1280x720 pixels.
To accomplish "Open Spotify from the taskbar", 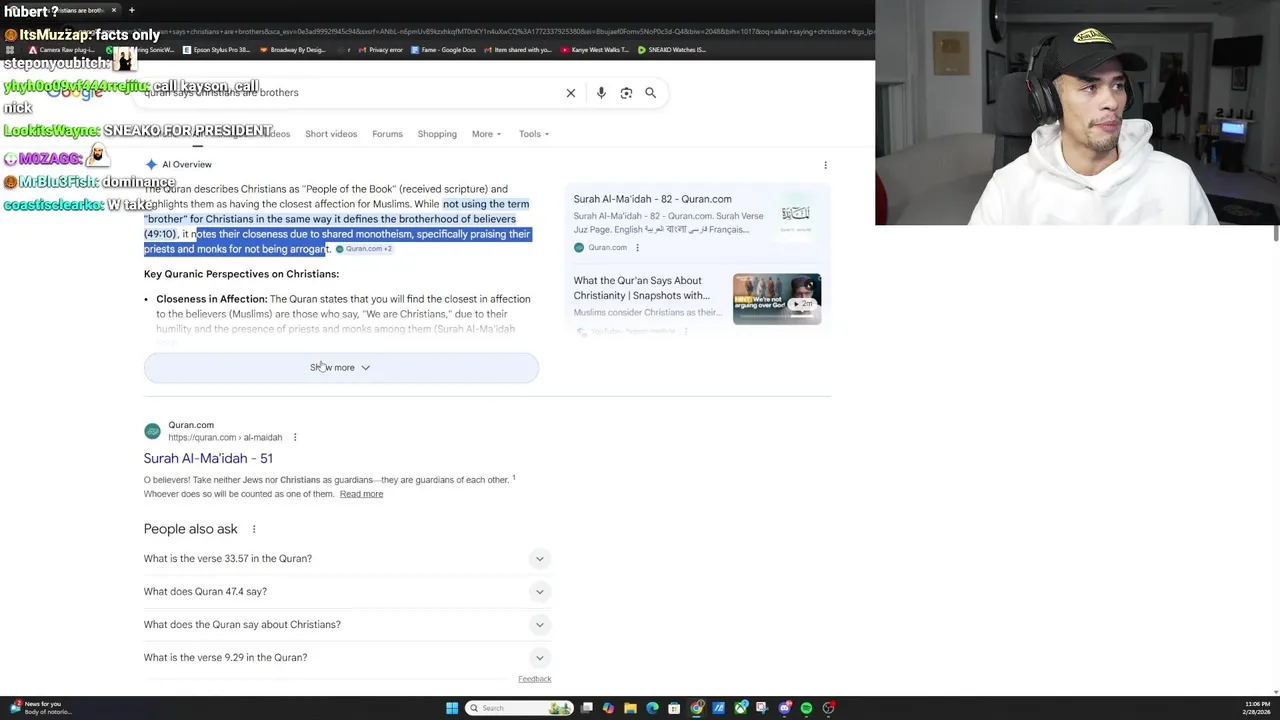I will (x=806, y=708).
